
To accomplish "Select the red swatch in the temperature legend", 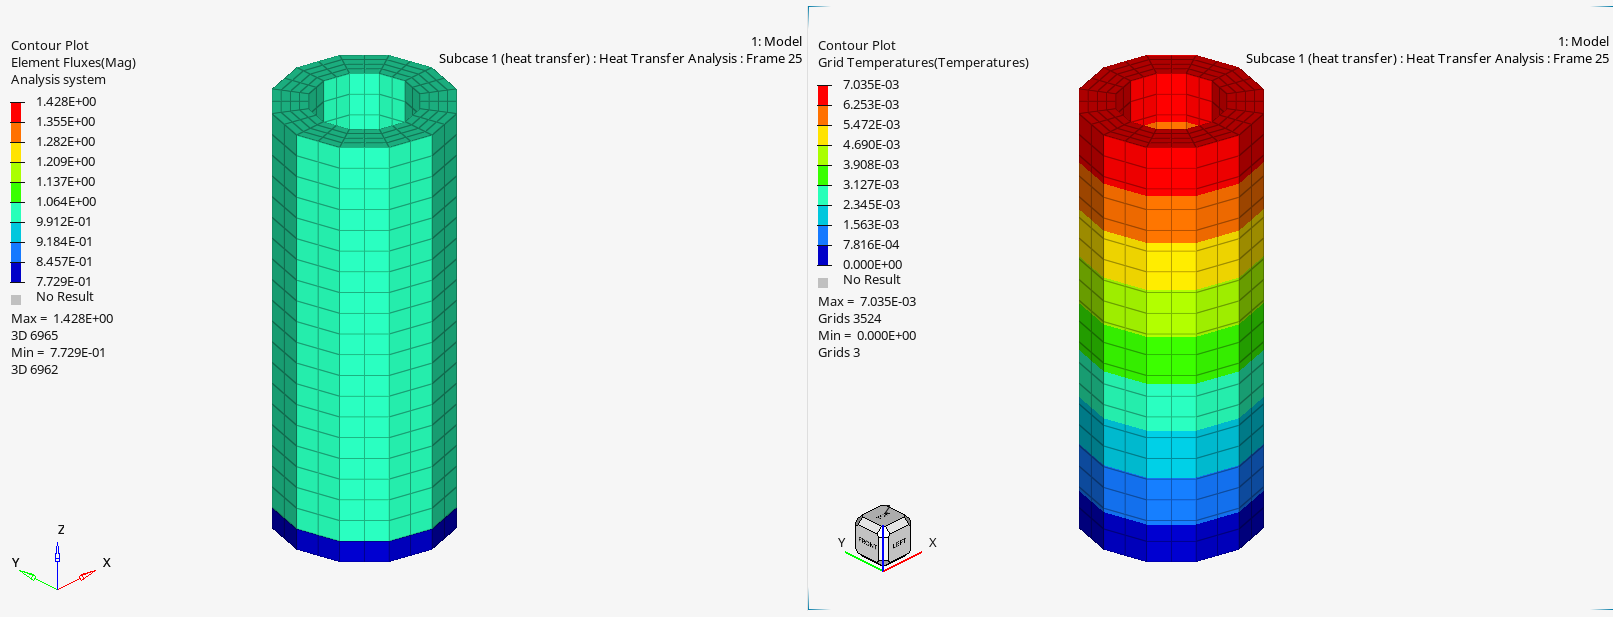I will coord(824,95).
